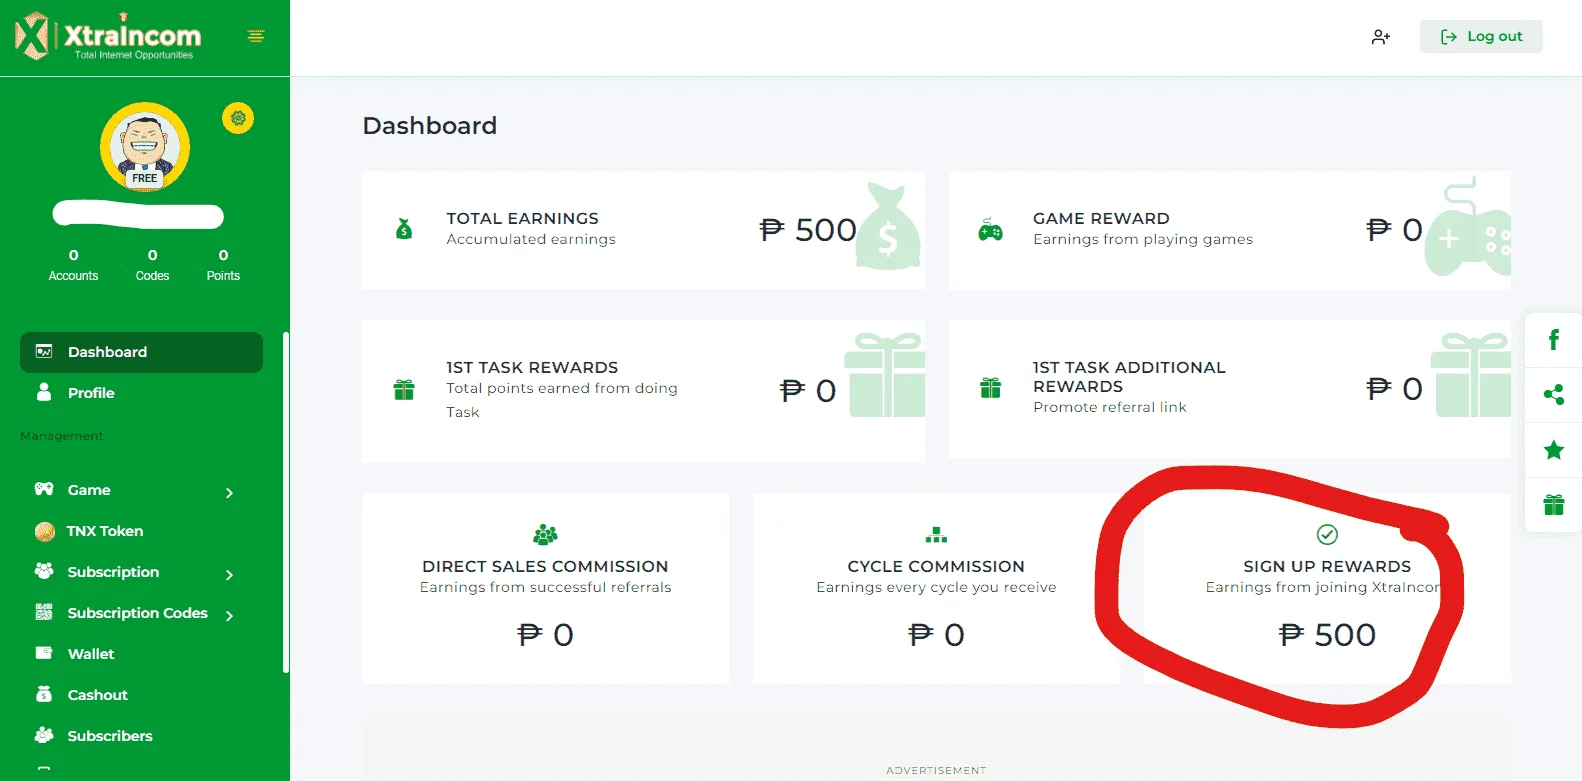Click the Subscription Codes QR icon
This screenshot has width=1582, height=781.
click(44, 612)
